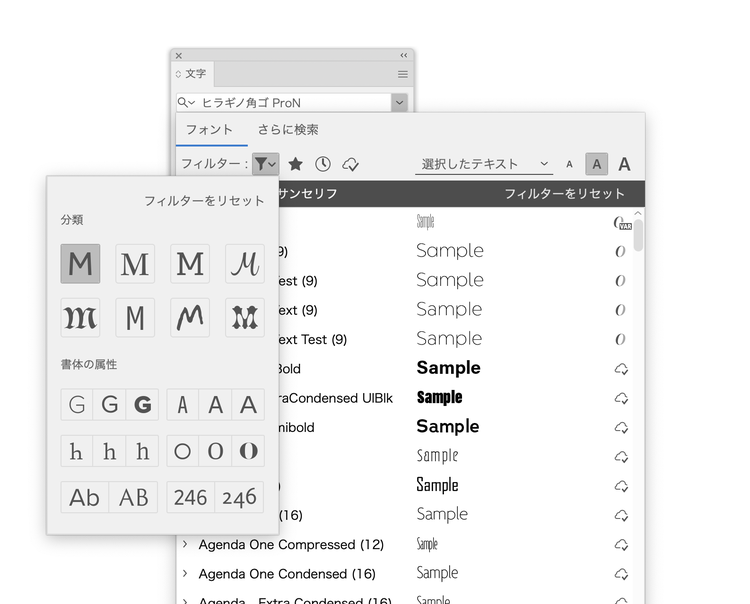The image size is (750, 604).
Task: Activate cloud icon for Agenda One Compressed
Action: pos(621,545)
